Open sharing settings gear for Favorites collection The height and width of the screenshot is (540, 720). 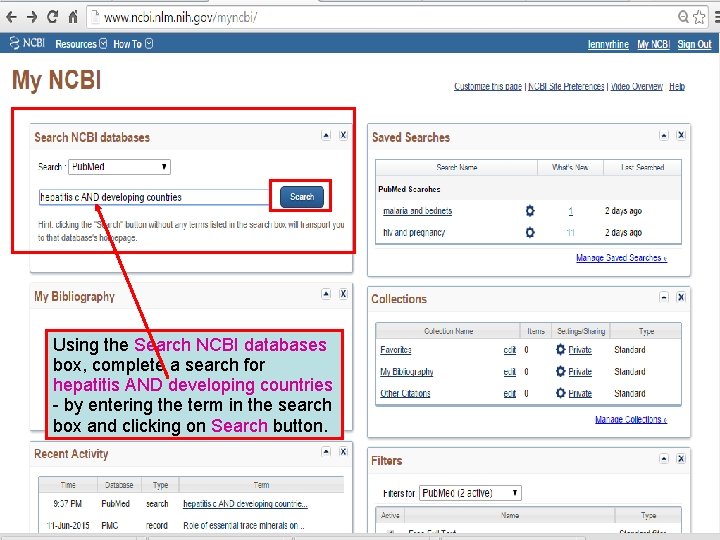point(560,349)
